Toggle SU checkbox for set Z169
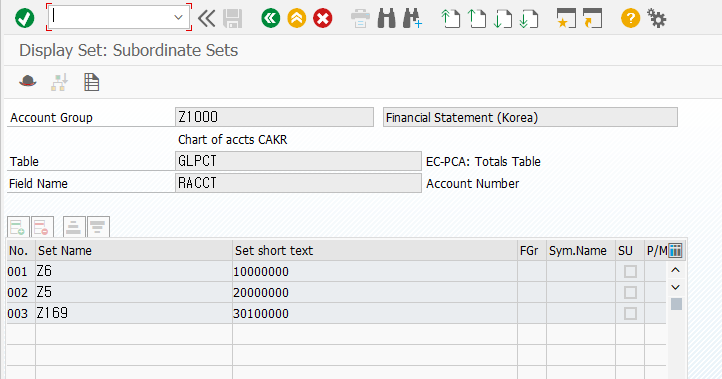This screenshot has height=379, width=722. coord(630,314)
